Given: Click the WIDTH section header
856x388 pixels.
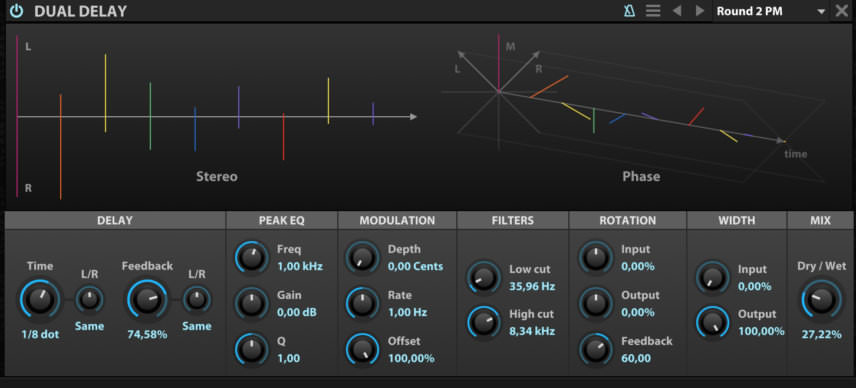Looking at the screenshot, I should point(737,220).
